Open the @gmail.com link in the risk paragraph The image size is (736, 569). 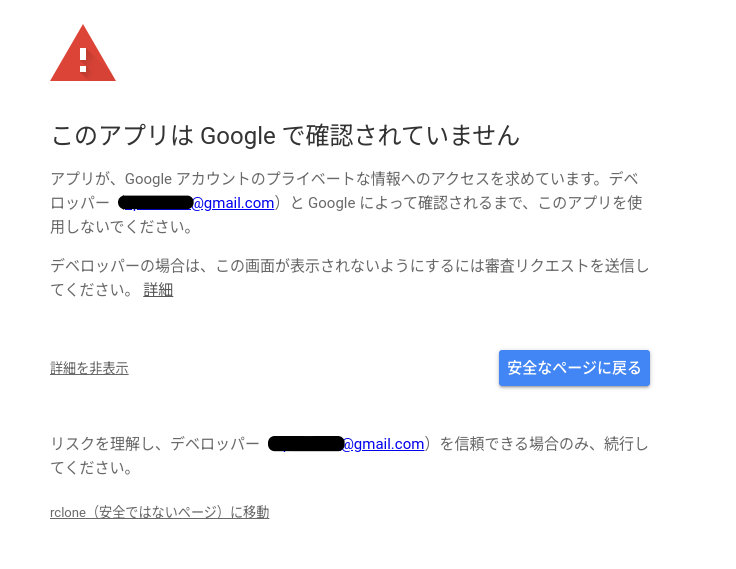pyautogui.click(x=383, y=444)
